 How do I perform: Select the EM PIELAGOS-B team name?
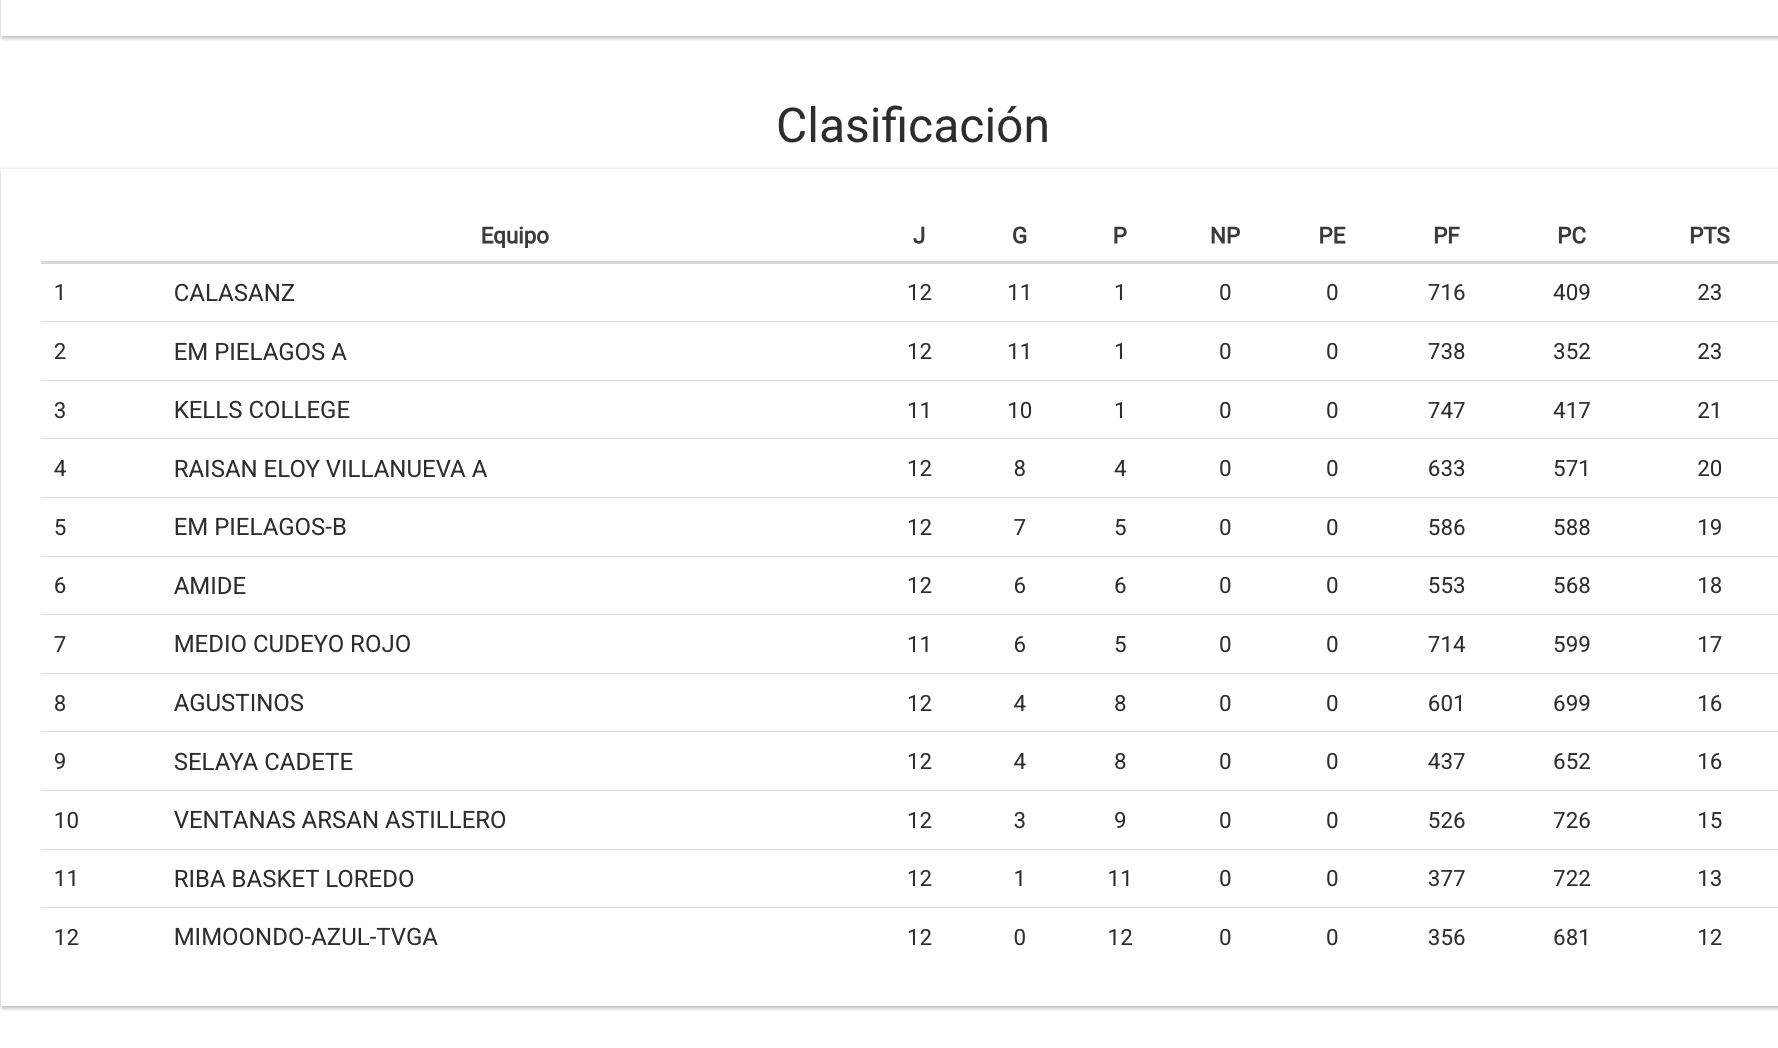point(260,527)
